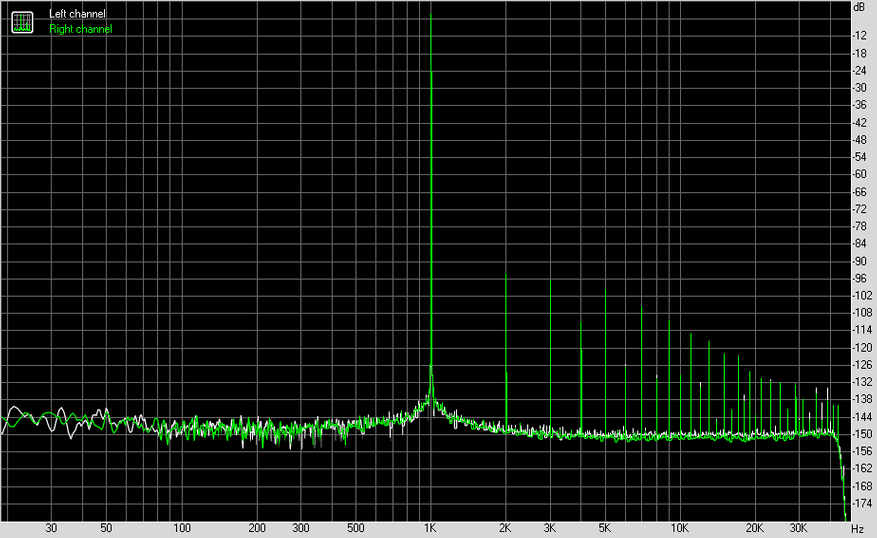
Task: Click the '1K' frequency axis label
Action: (430, 528)
